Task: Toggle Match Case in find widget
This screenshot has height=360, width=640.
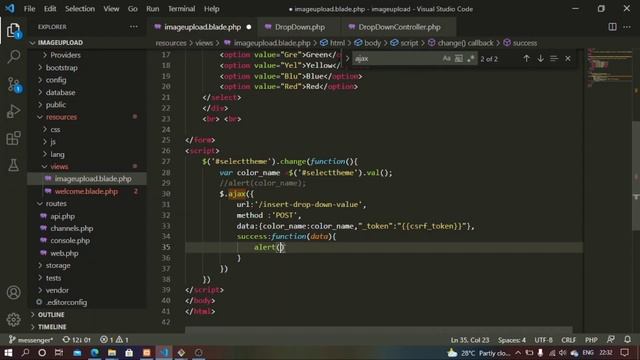Action: [447, 58]
